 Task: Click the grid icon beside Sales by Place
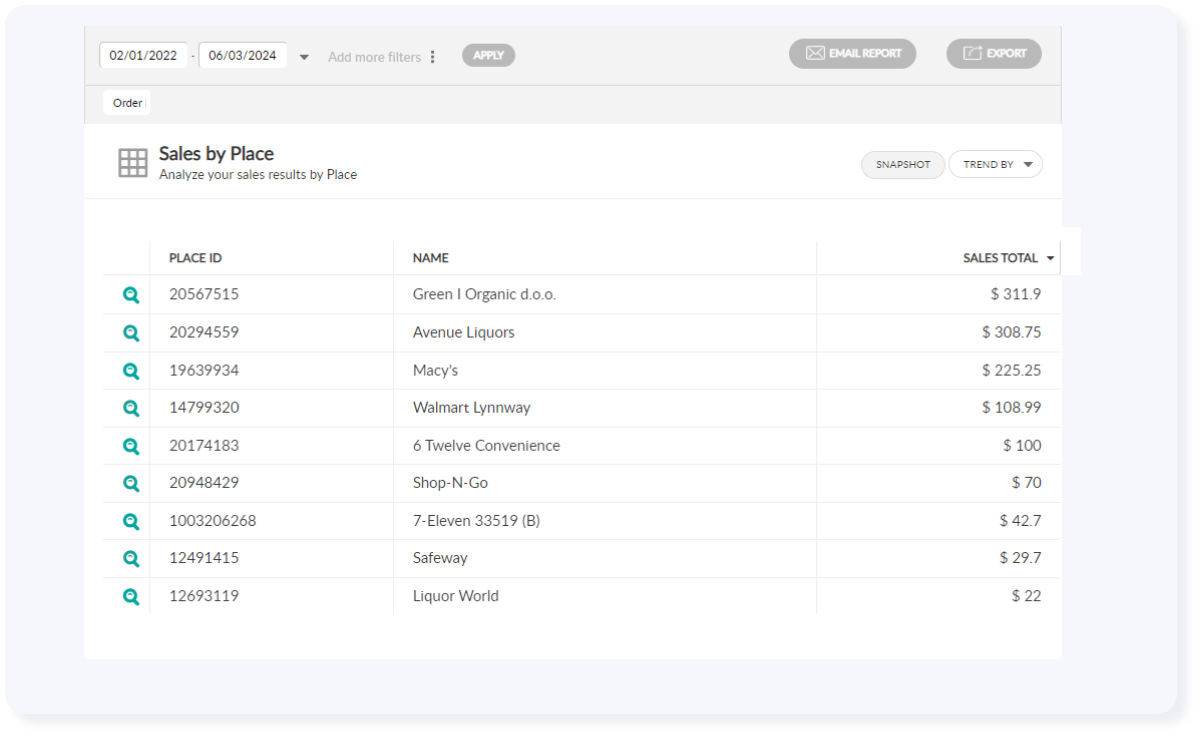131,161
